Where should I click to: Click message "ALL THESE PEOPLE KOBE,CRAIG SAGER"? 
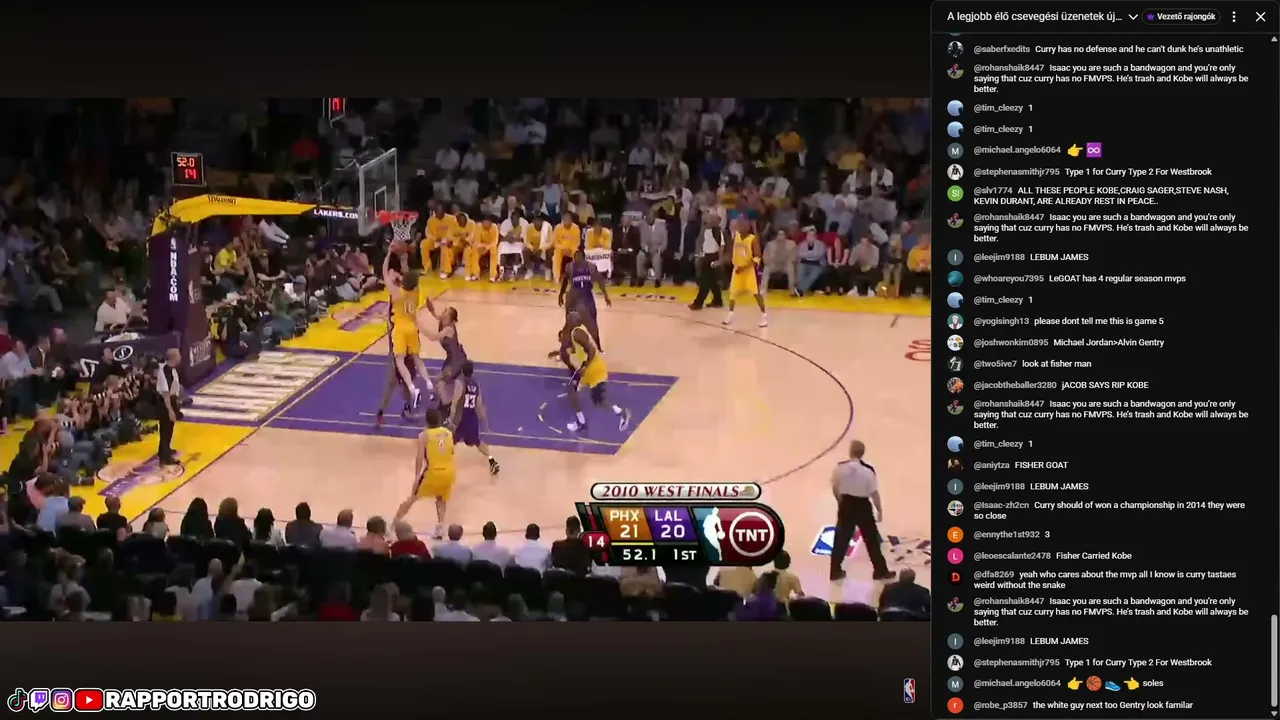pos(1101,196)
